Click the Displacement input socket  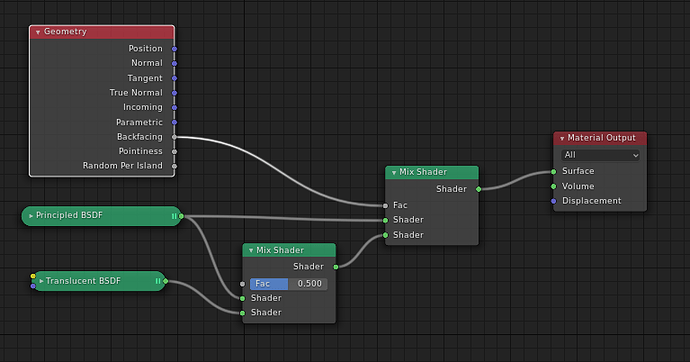click(x=554, y=201)
